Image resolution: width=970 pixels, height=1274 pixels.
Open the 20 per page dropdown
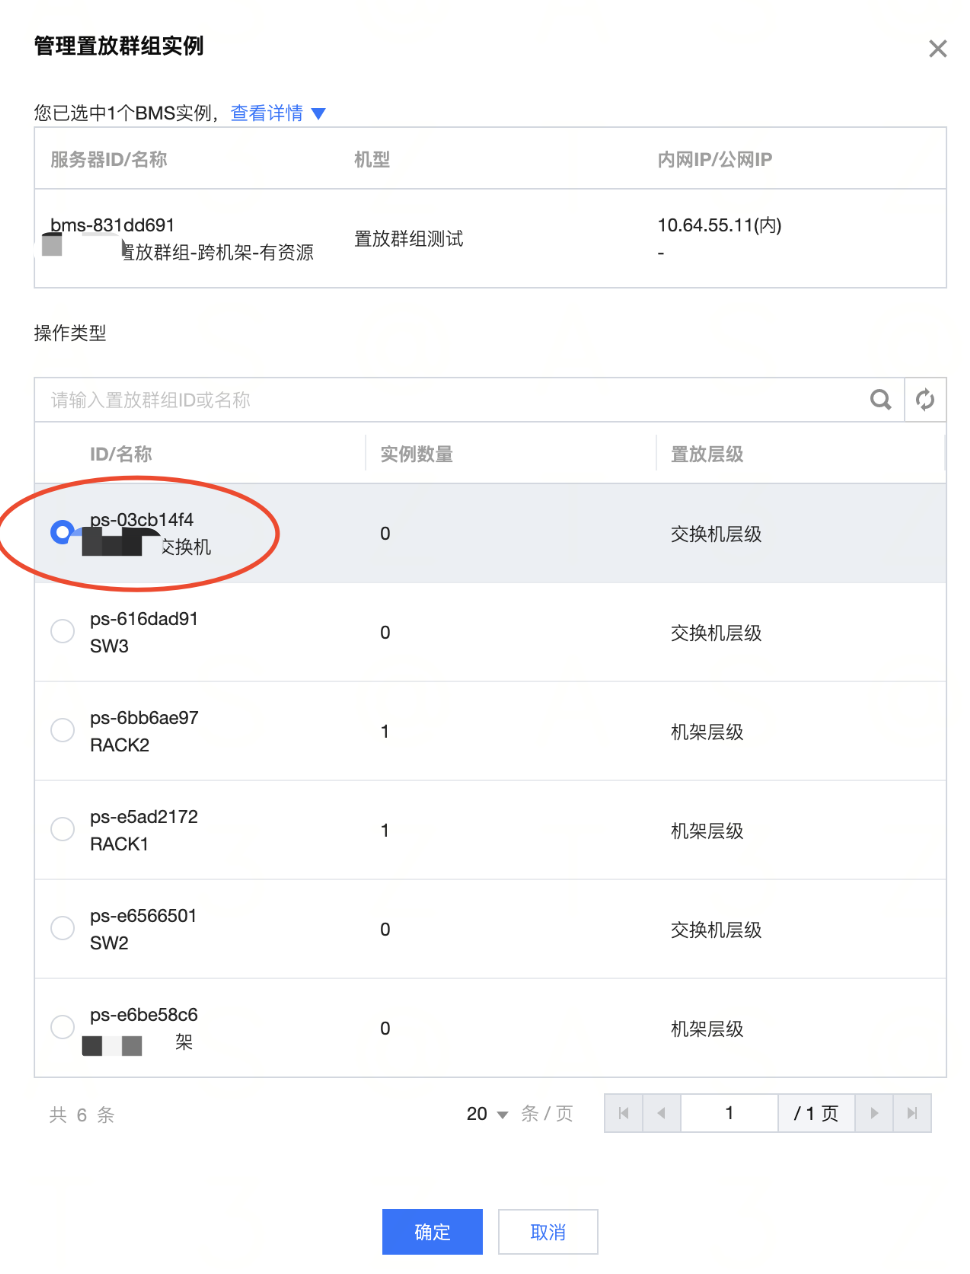(487, 1114)
